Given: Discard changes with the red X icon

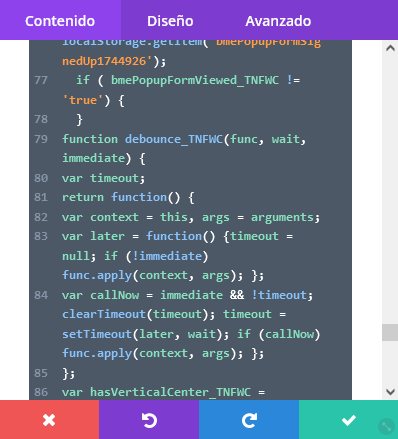Looking at the screenshot, I should 49,420.
